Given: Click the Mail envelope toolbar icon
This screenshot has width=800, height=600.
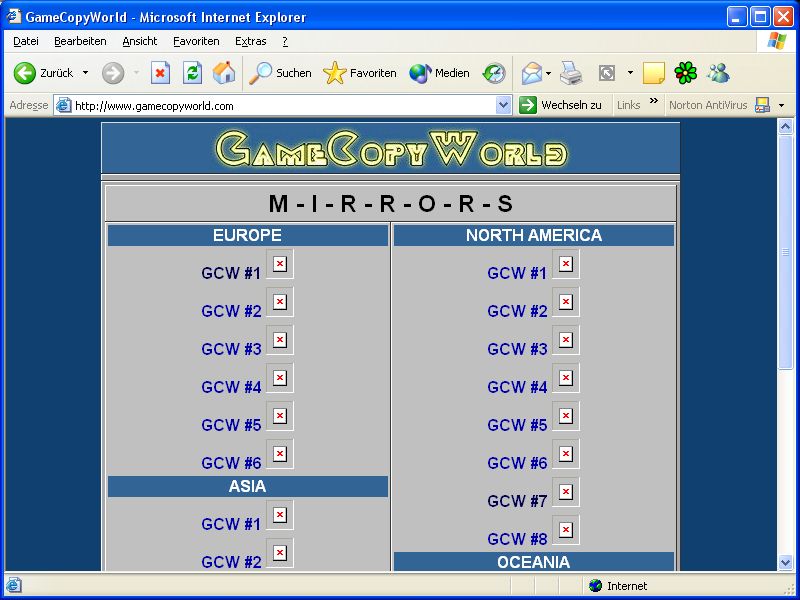Looking at the screenshot, I should [532, 73].
